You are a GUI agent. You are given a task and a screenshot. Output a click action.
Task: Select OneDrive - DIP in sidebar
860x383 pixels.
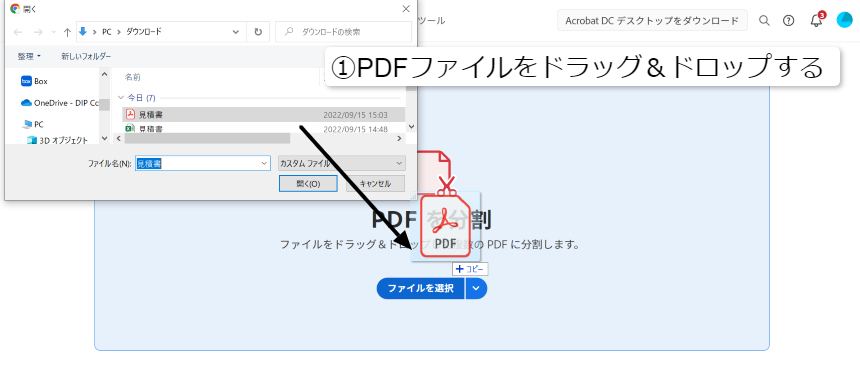tap(59, 103)
